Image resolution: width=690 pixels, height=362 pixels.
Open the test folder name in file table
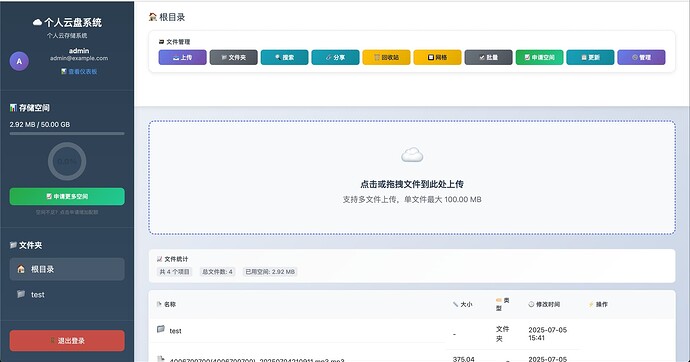click(175, 331)
